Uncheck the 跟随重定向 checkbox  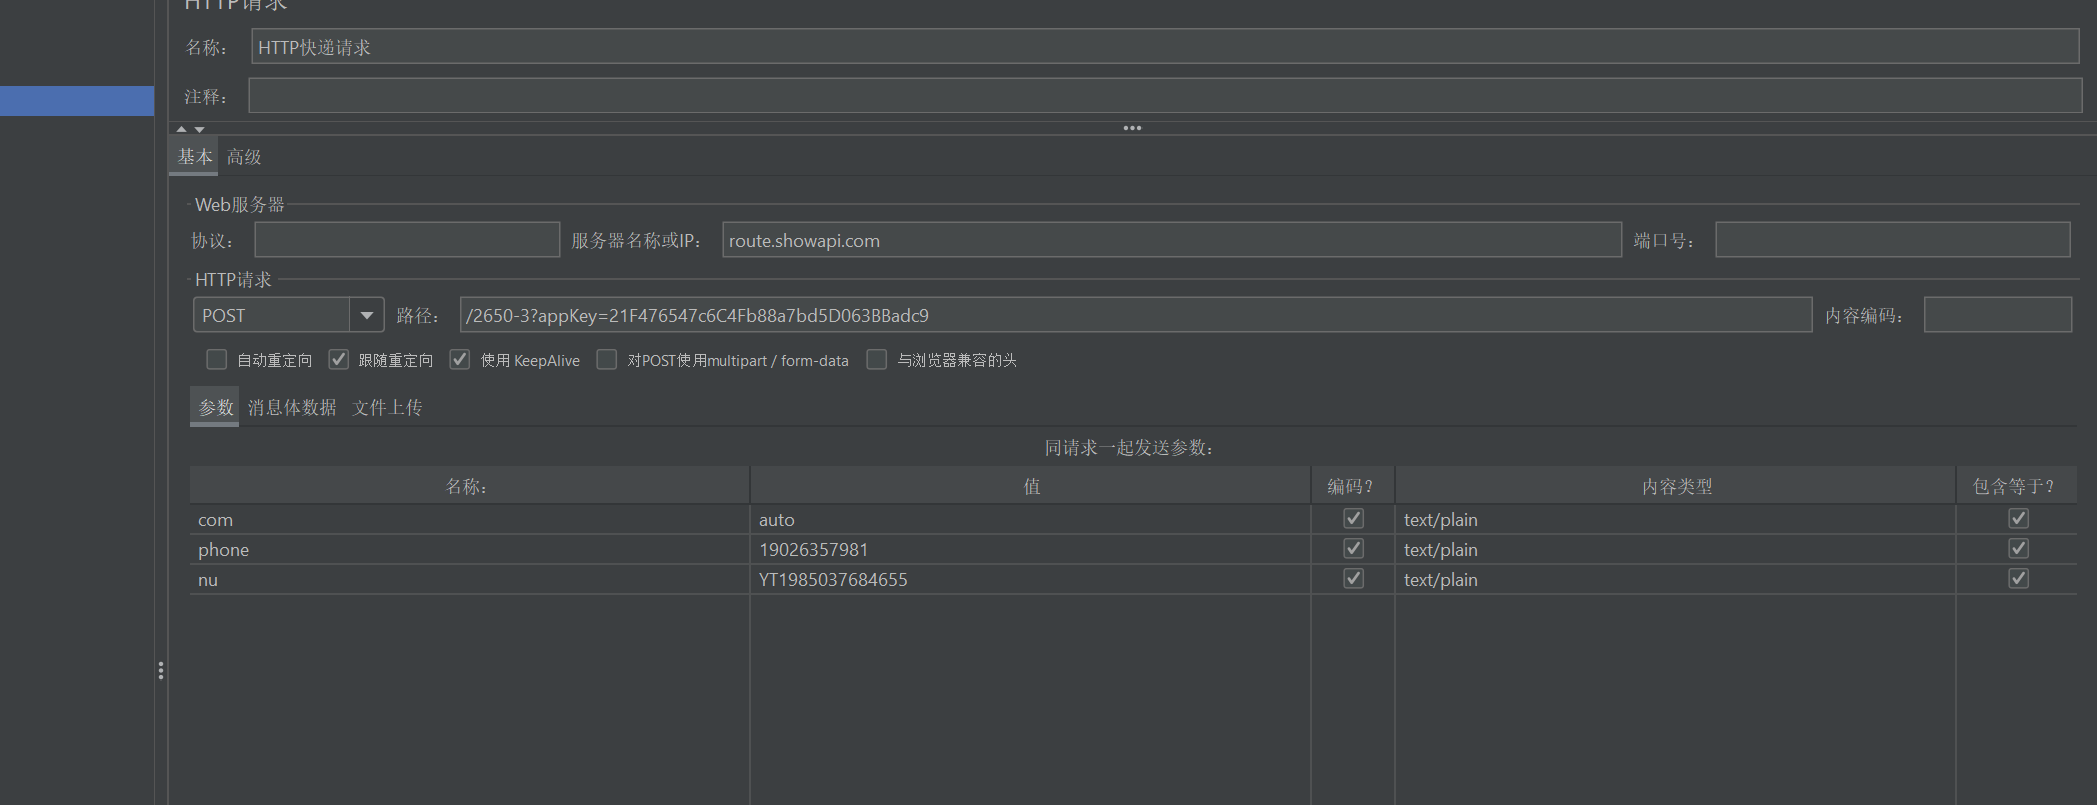pos(338,360)
